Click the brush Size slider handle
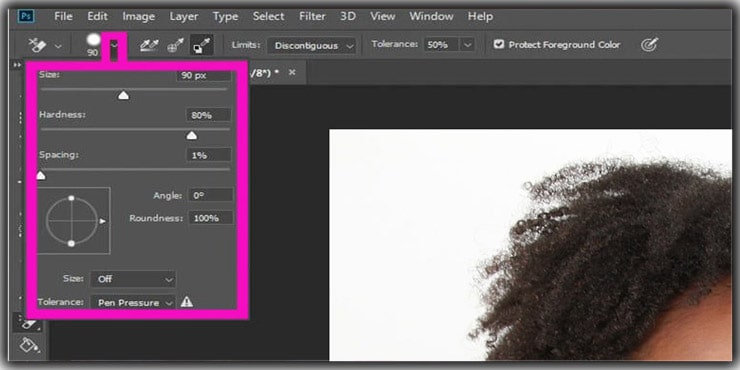 click(123, 96)
